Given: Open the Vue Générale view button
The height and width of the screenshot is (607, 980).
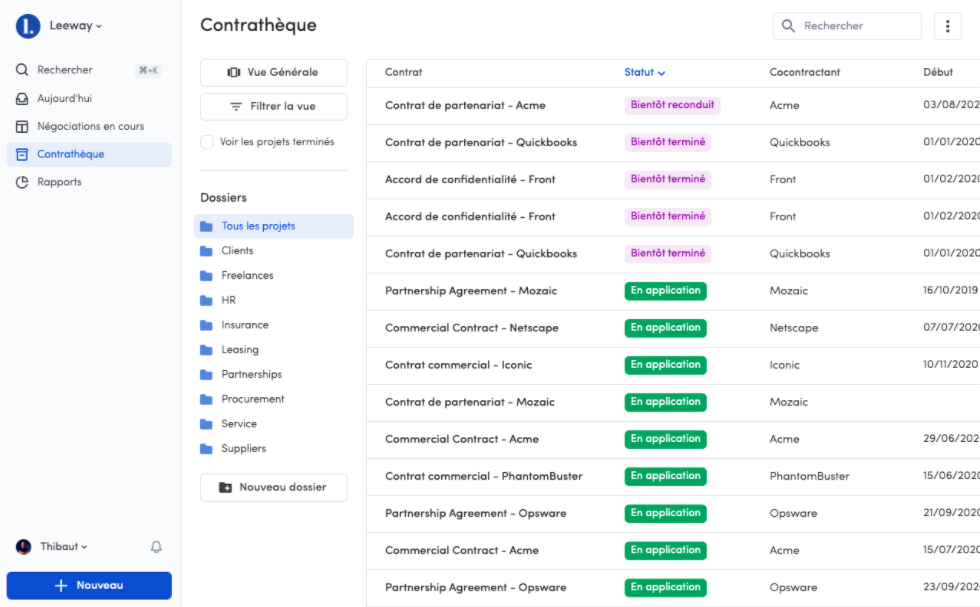Looking at the screenshot, I should tap(273, 72).
